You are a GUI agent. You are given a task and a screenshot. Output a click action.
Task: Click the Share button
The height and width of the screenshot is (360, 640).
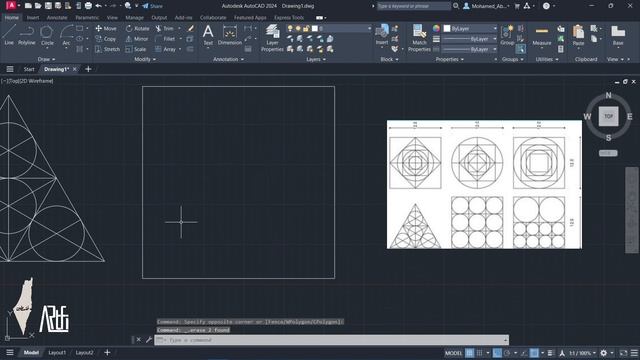click(x=152, y=6)
